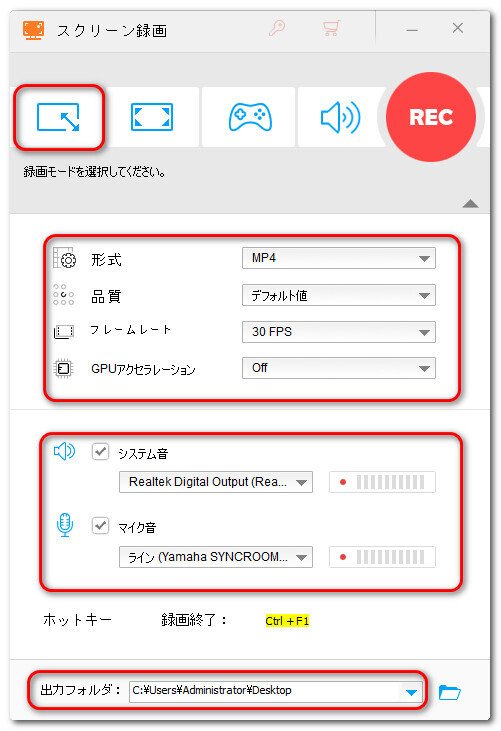Collapse the settings panel triangle

(x=471, y=203)
